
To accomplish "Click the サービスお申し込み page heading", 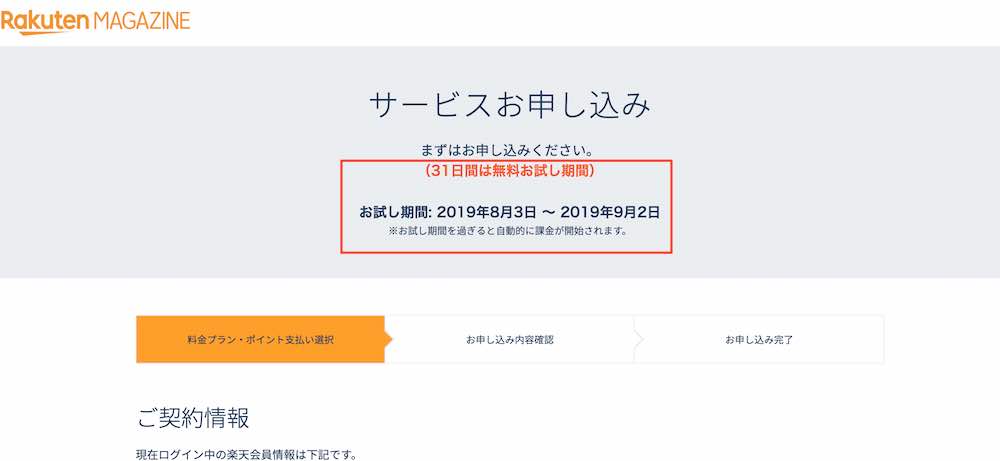I will point(510,105).
